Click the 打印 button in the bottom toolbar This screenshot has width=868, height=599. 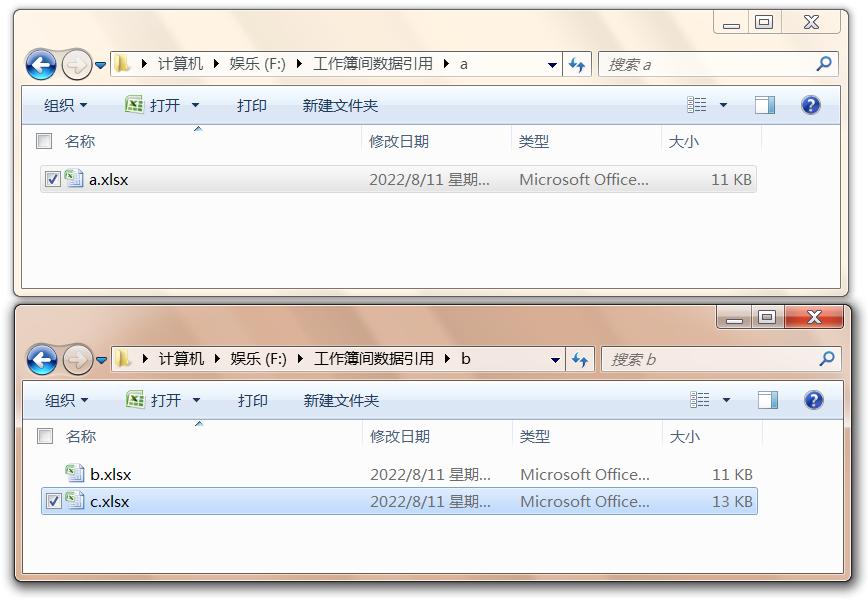[x=251, y=400]
